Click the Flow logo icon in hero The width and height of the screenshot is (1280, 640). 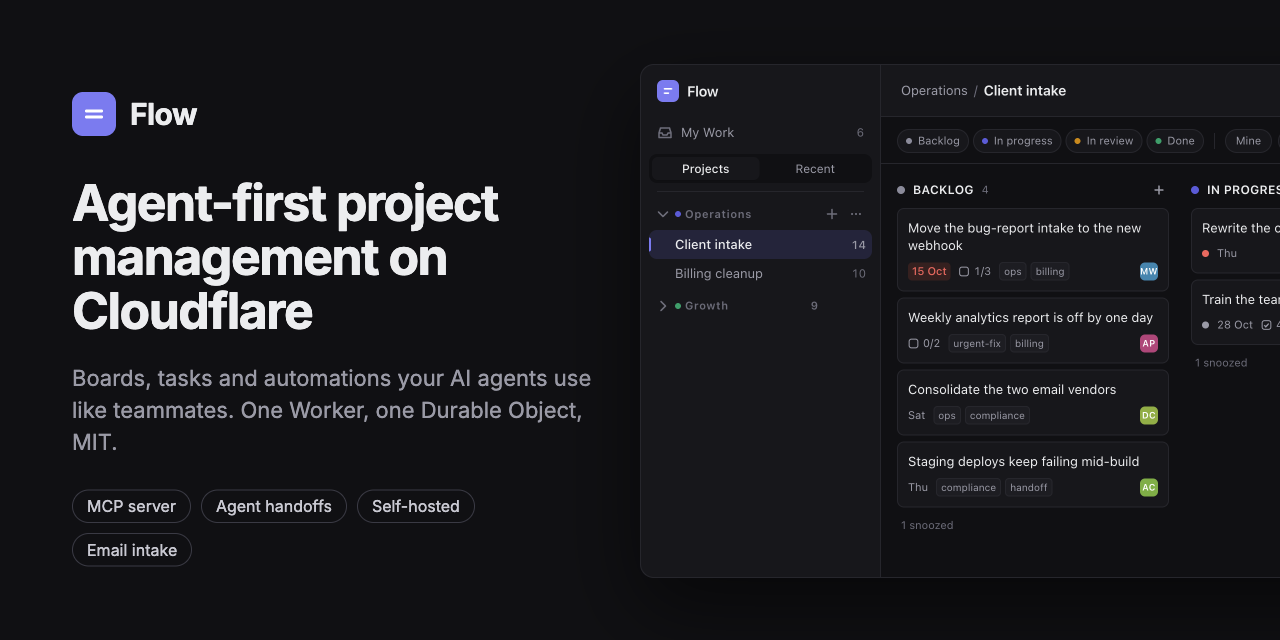[x=94, y=114]
